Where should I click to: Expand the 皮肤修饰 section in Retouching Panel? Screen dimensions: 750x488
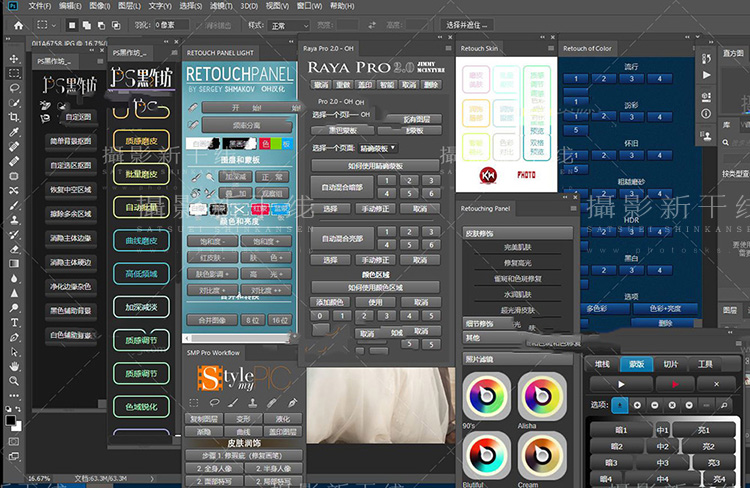point(518,233)
